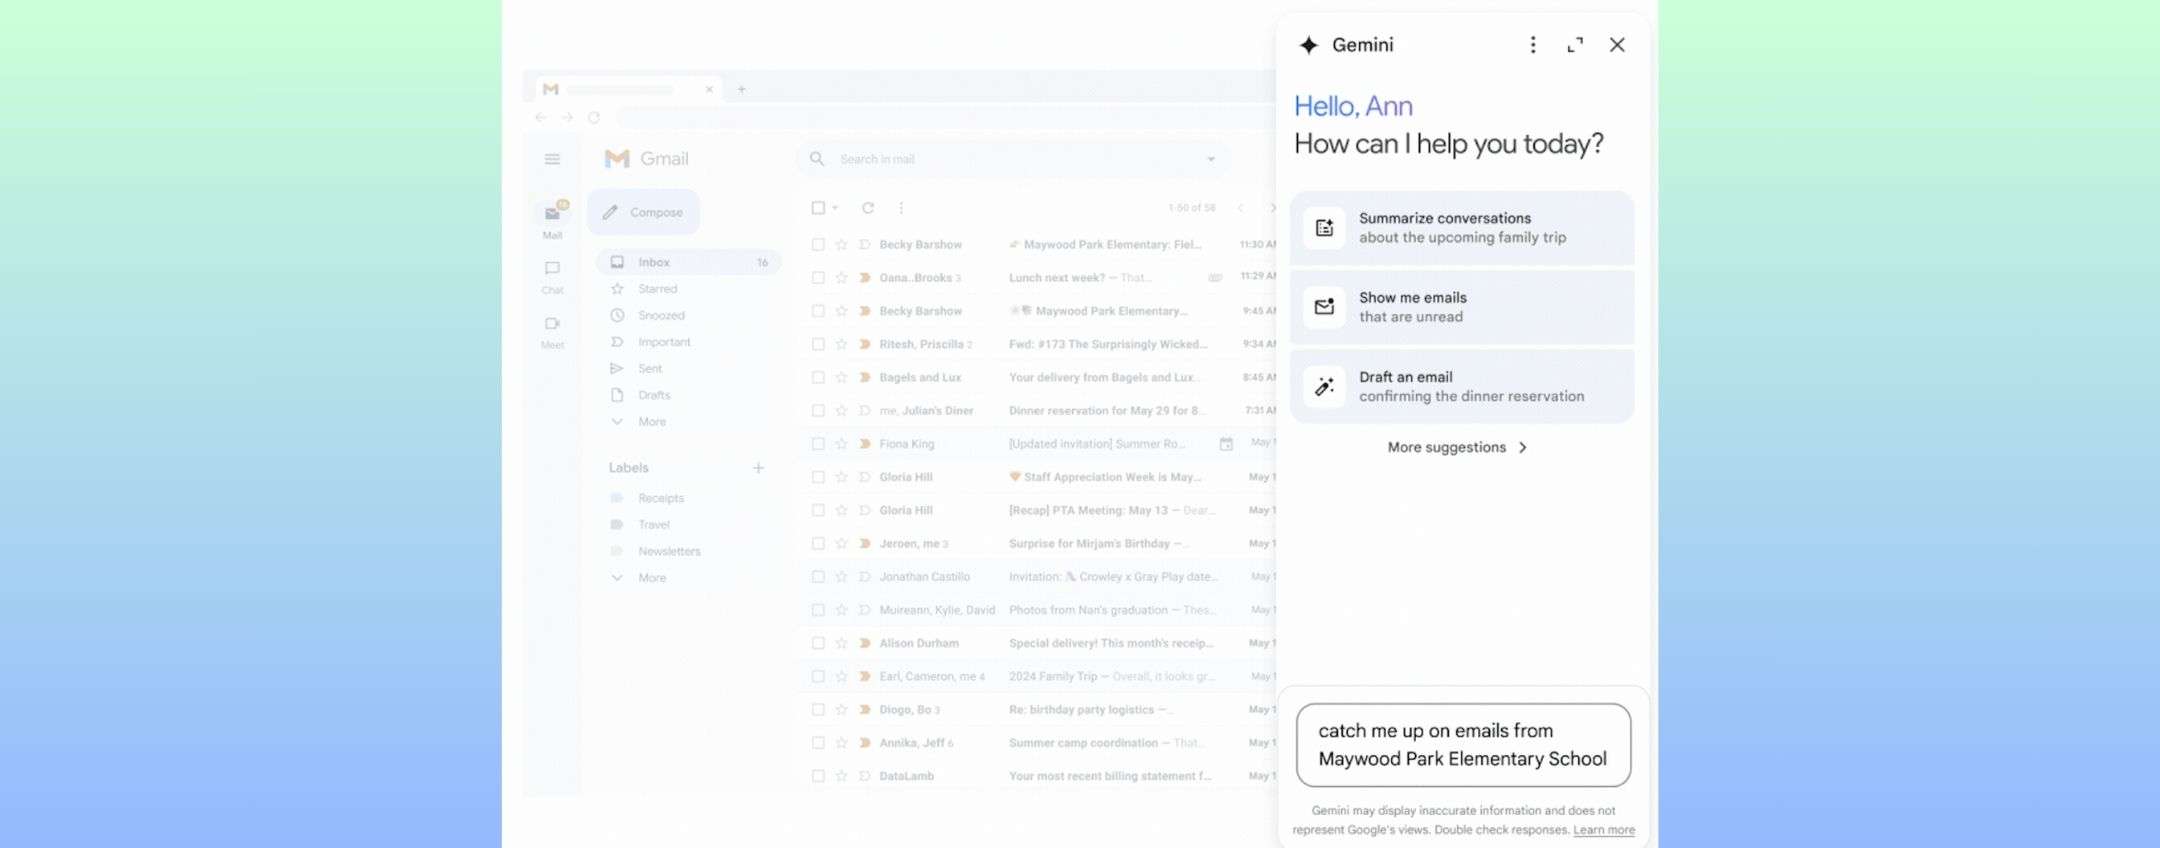Open Gemini panel more options menu
2160x848 pixels.
1533,45
